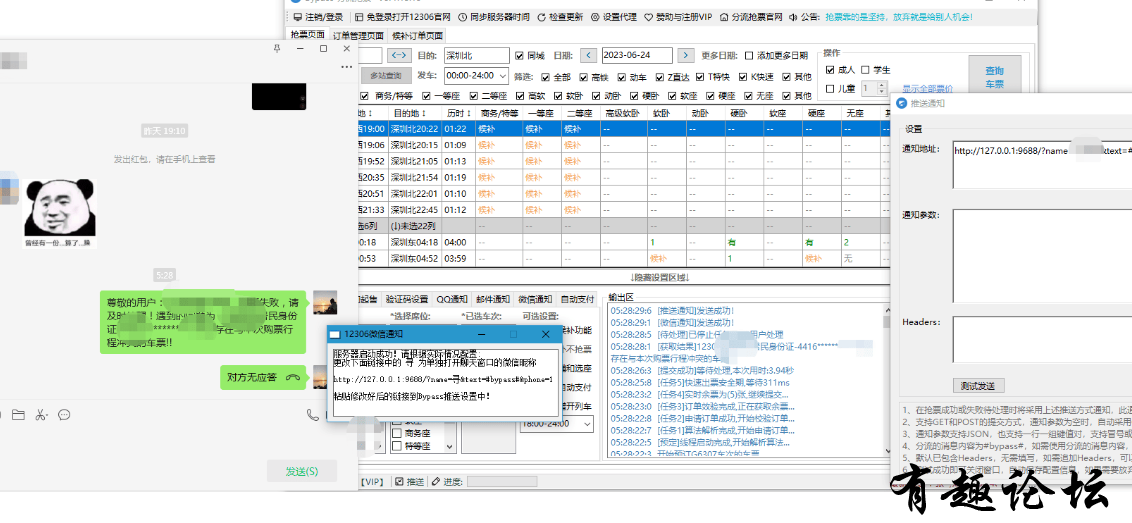1132x523 pixels.
Task: Open 设置代理 proxy settings
Action: (x=614, y=17)
